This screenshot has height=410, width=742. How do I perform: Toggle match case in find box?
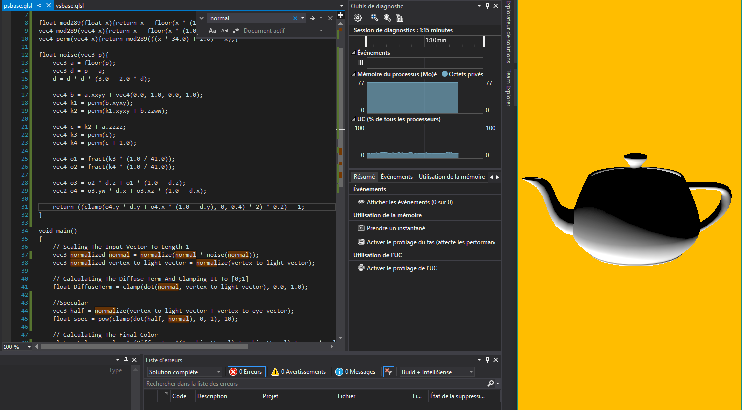[x=212, y=31]
